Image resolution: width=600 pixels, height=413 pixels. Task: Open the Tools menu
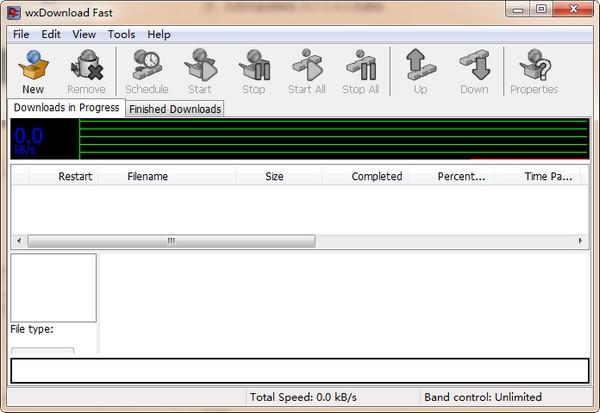click(x=121, y=34)
